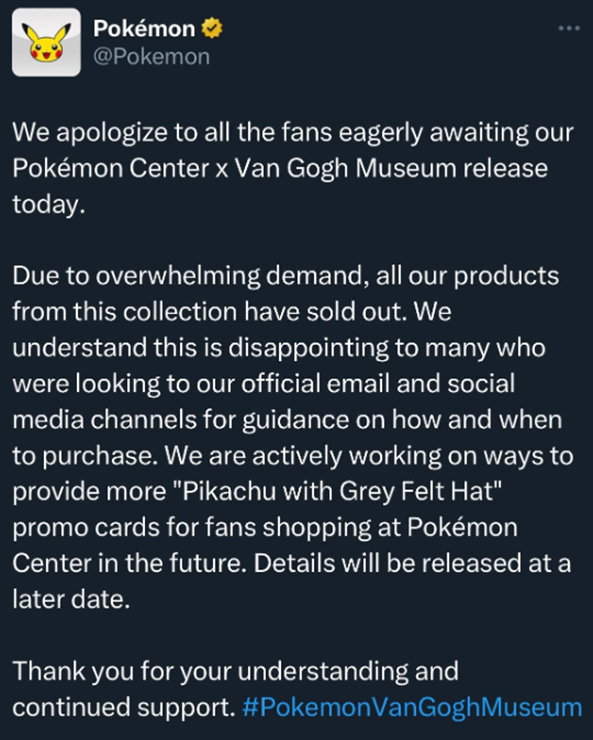Open the Pokémon display name profile link

(144, 29)
